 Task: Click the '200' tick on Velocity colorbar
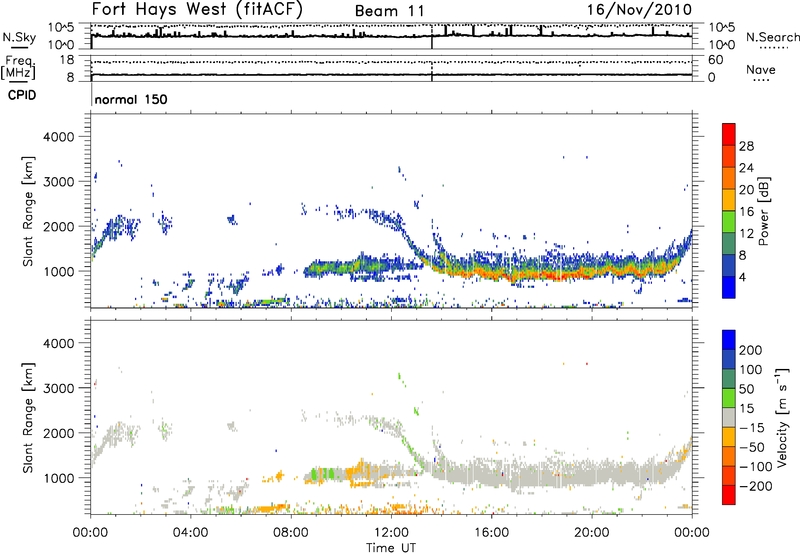click(751, 350)
